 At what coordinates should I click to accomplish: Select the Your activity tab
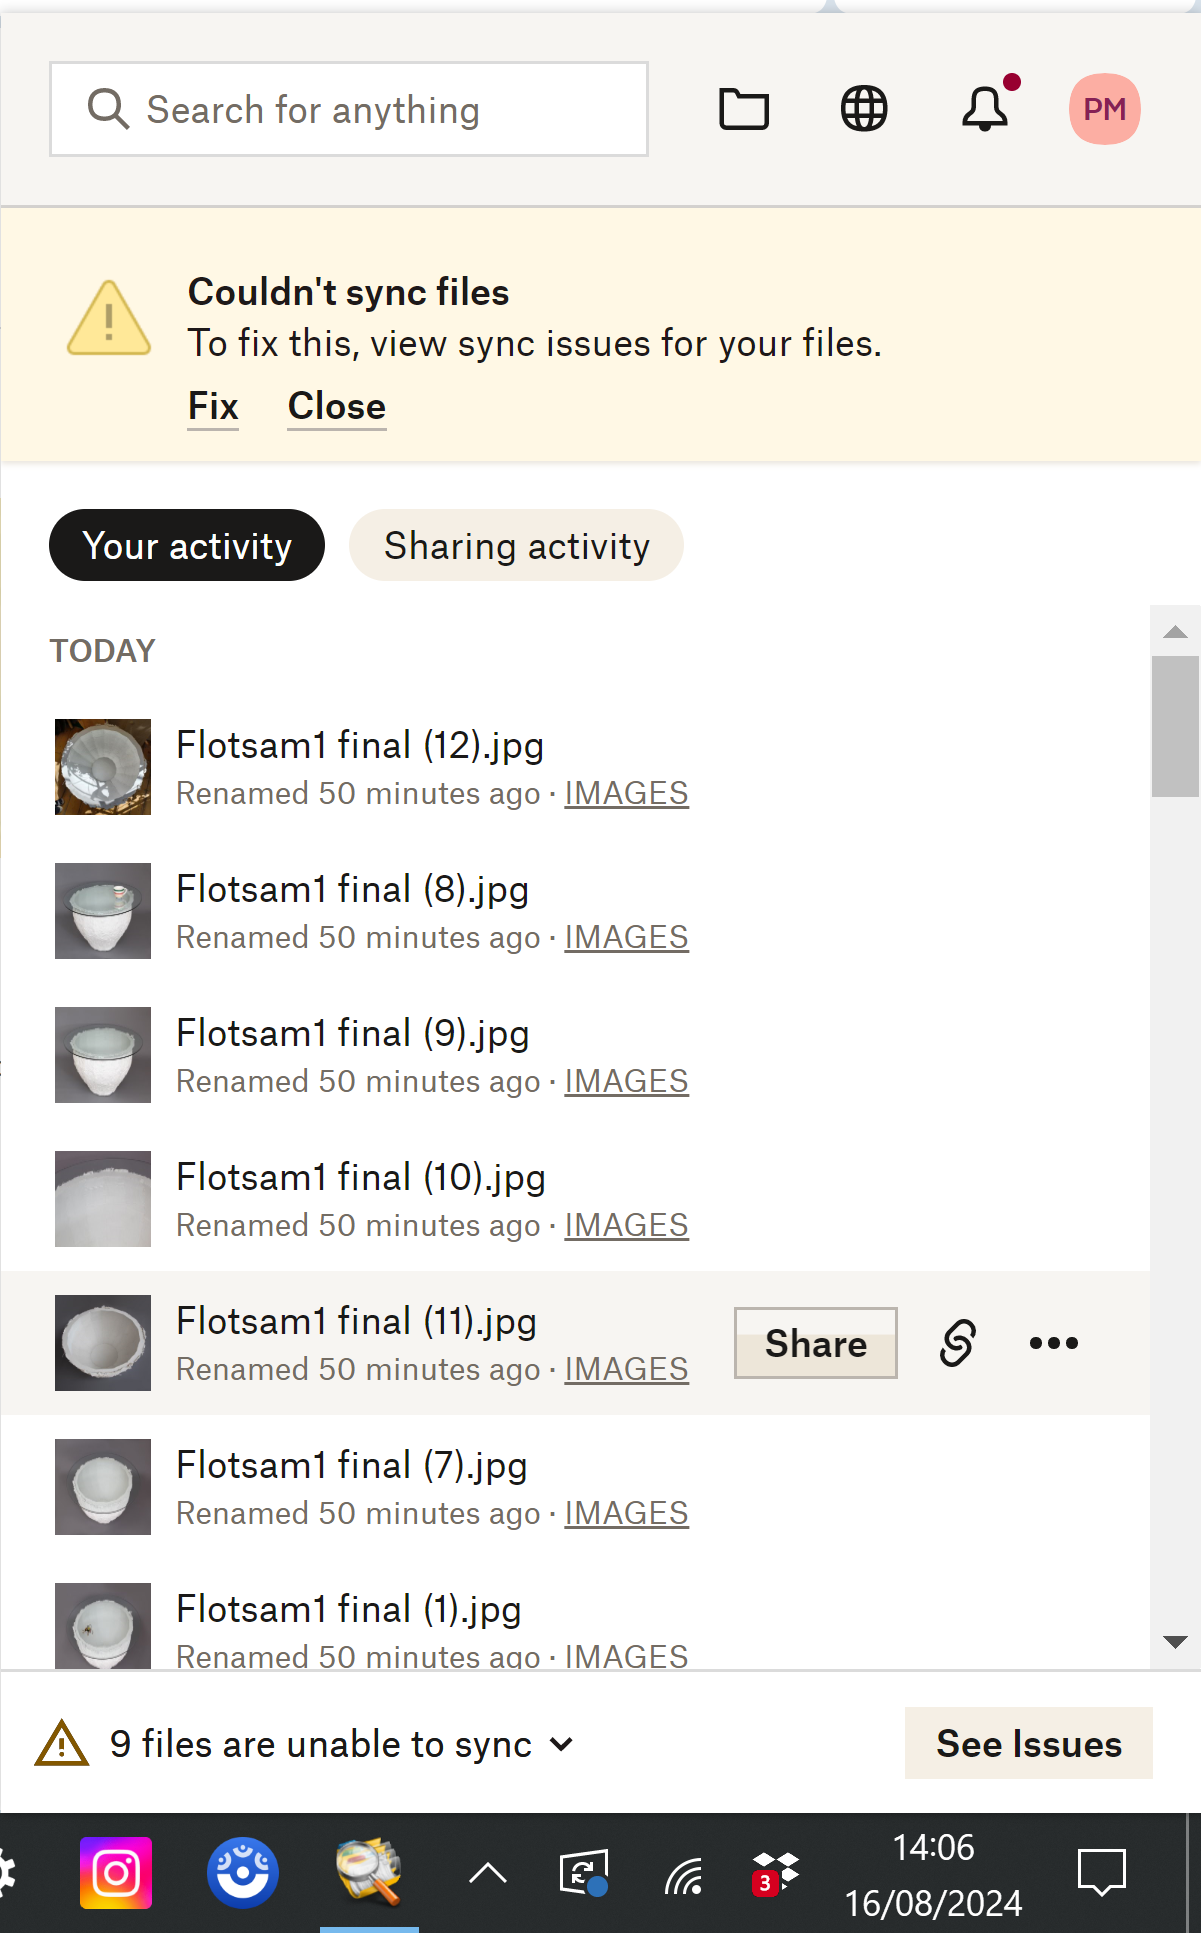click(x=187, y=546)
